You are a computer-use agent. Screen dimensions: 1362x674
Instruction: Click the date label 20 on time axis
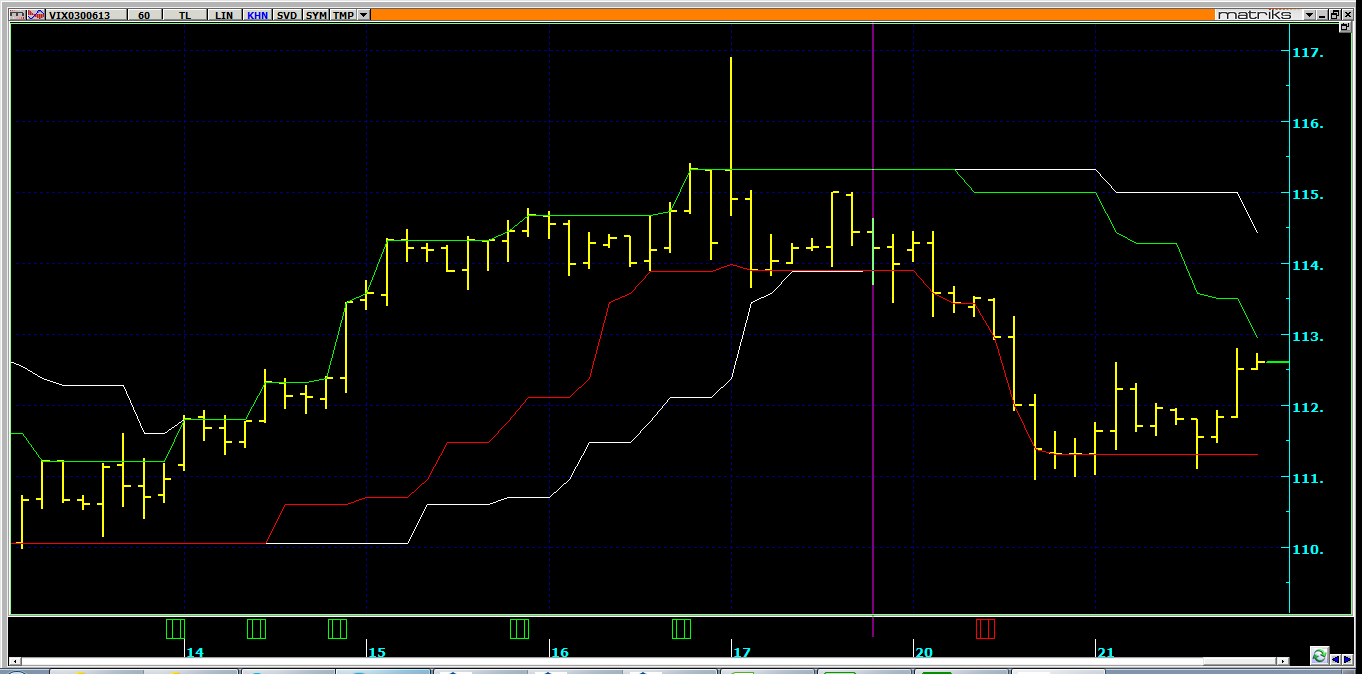[x=923, y=652]
